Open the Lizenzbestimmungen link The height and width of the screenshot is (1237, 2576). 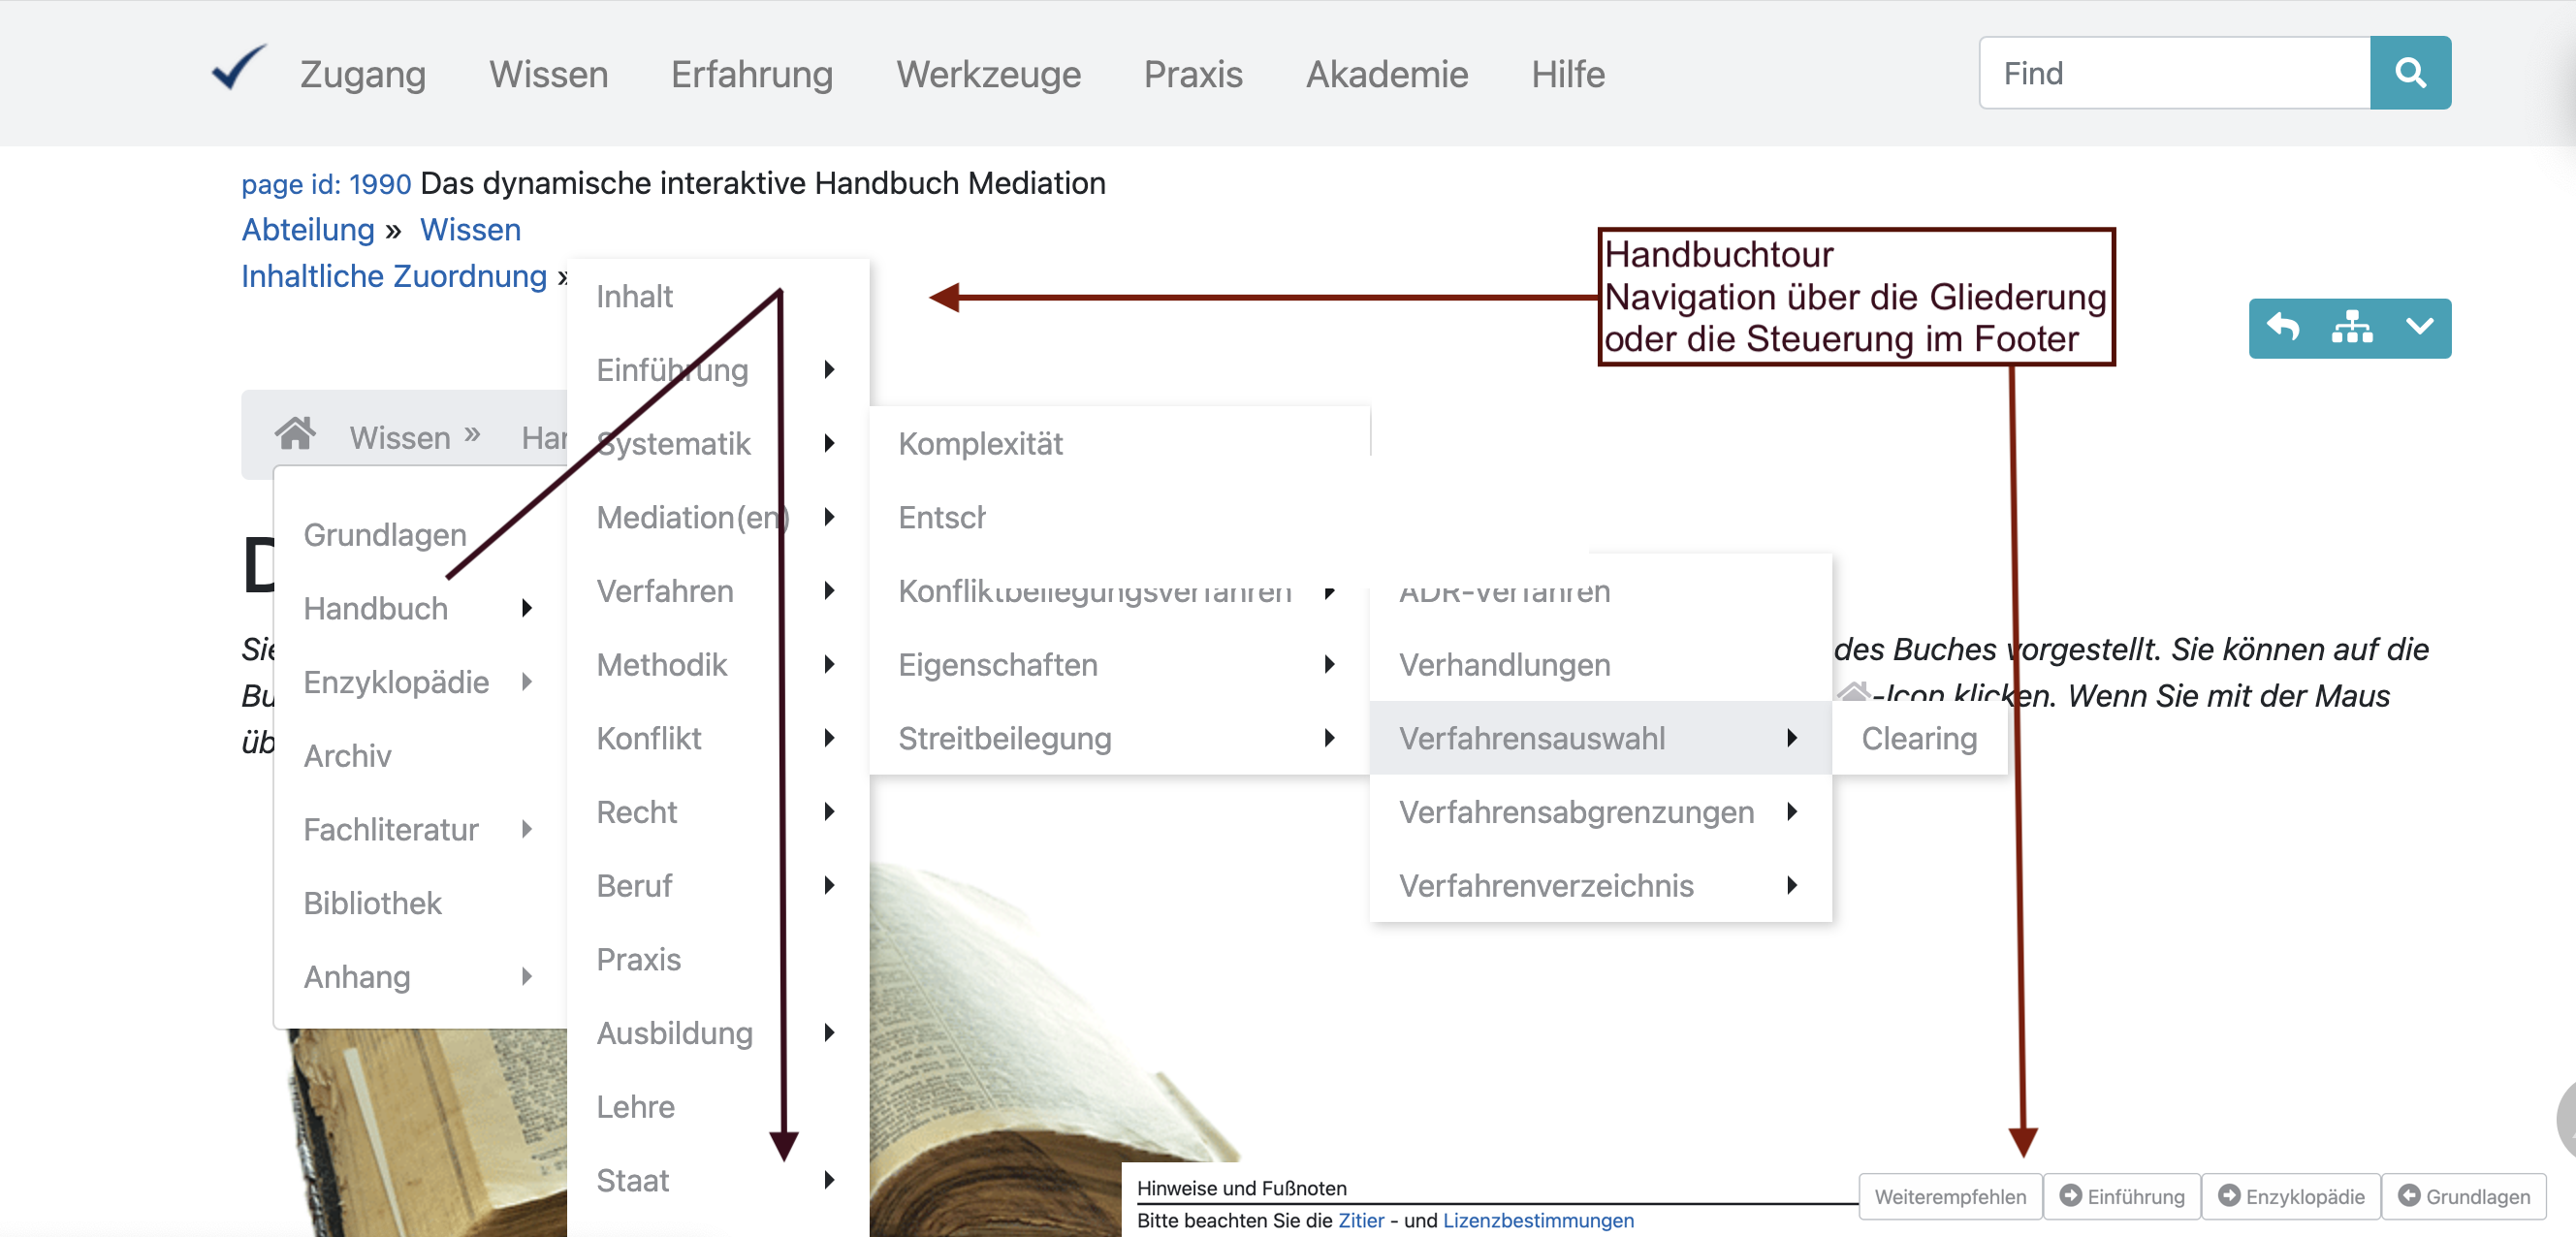click(x=1537, y=1220)
